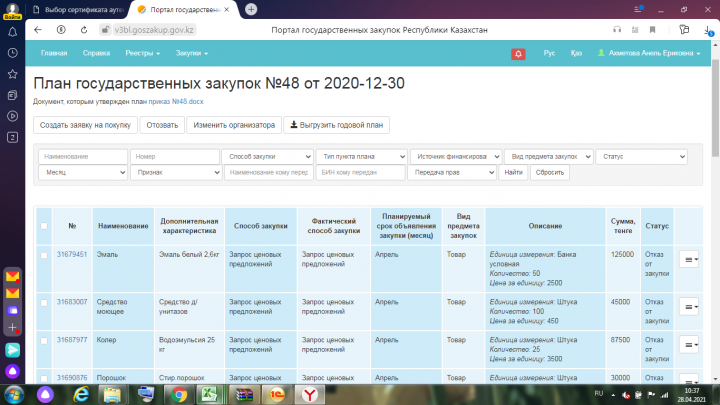The image size is (720, 405).
Task: Open File Explorer folder in taskbar
Action: (x=112, y=394)
